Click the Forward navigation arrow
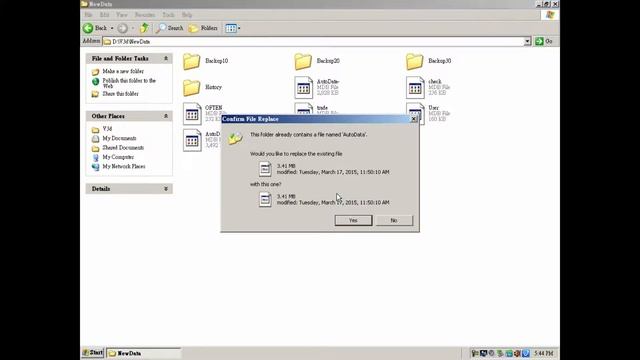 coord(122,28)
